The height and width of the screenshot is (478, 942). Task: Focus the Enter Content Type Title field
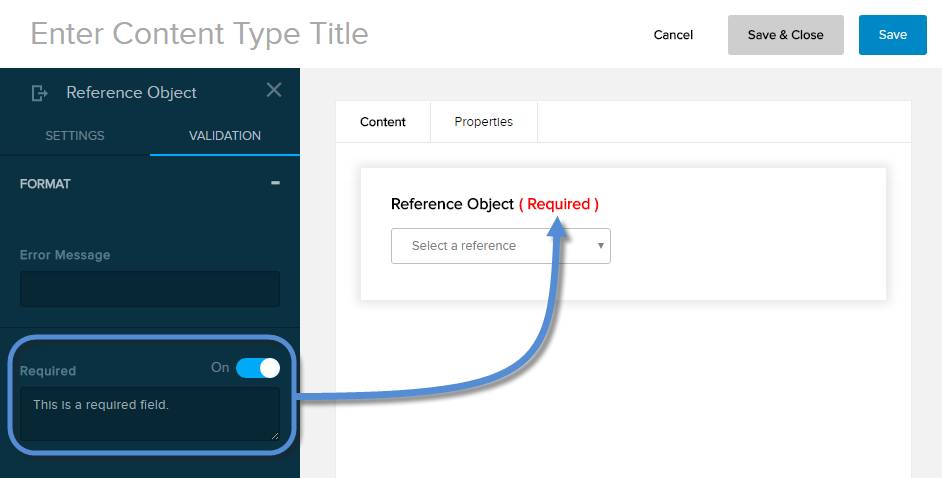pyautogui.click(x=200, y=34)
